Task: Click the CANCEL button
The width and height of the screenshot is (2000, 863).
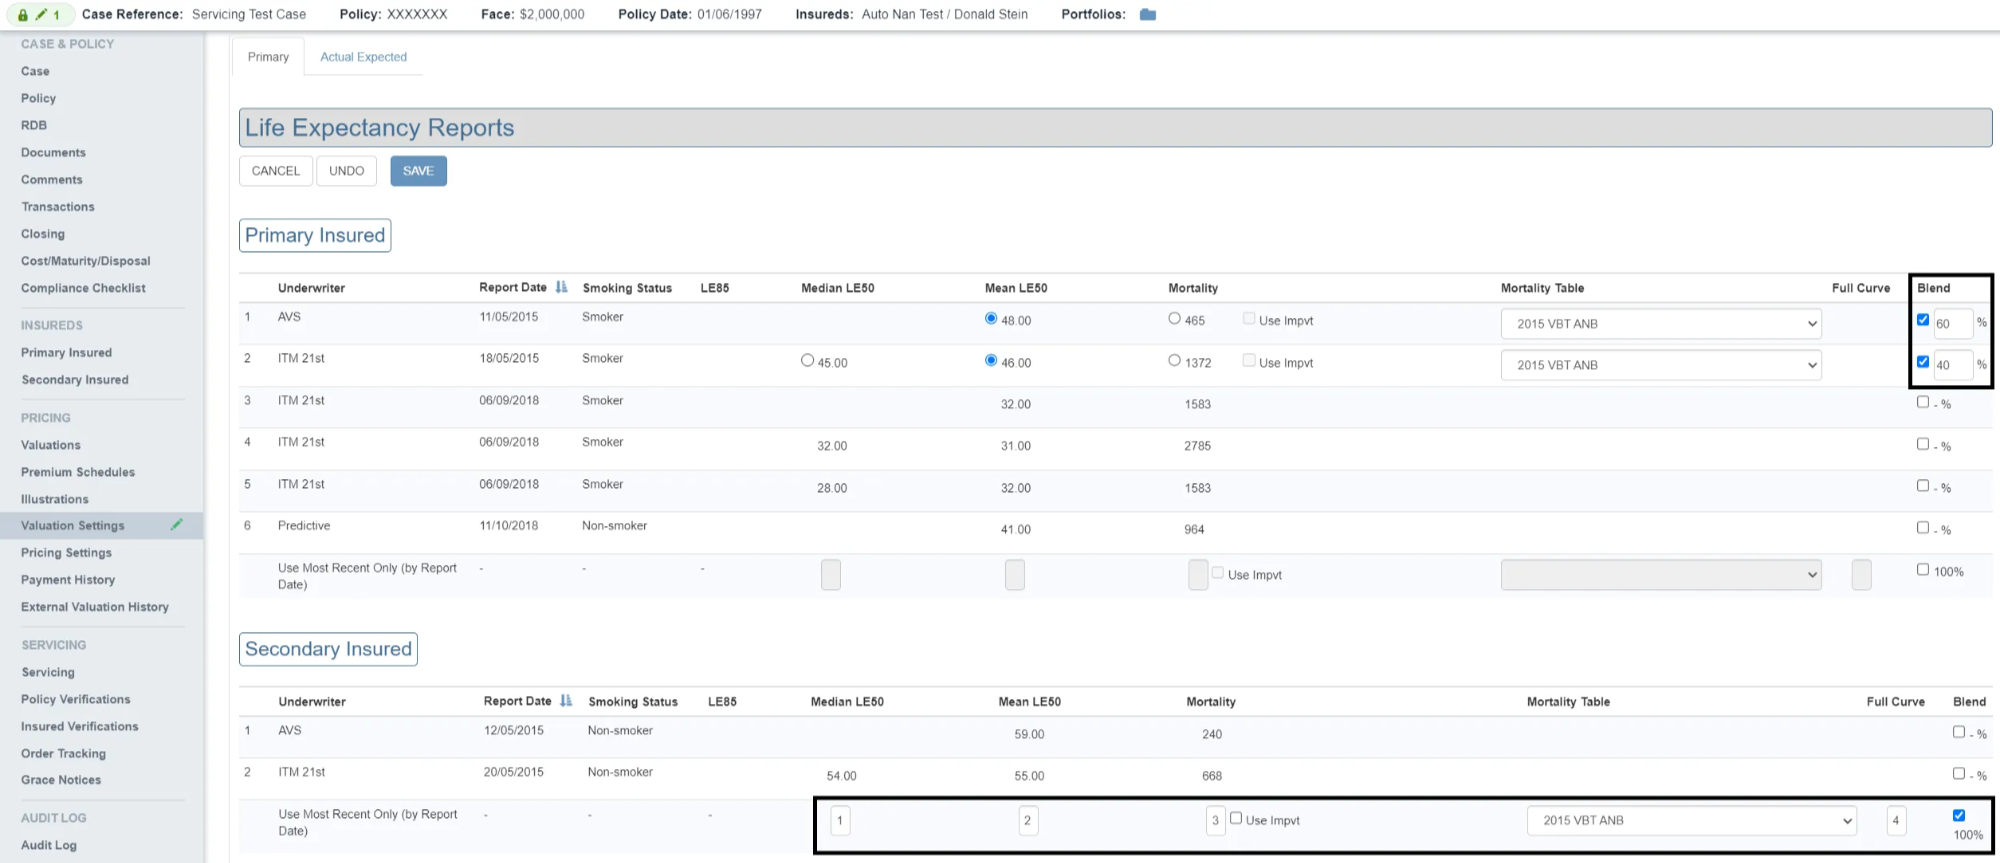Action: [x=275, y=171]
